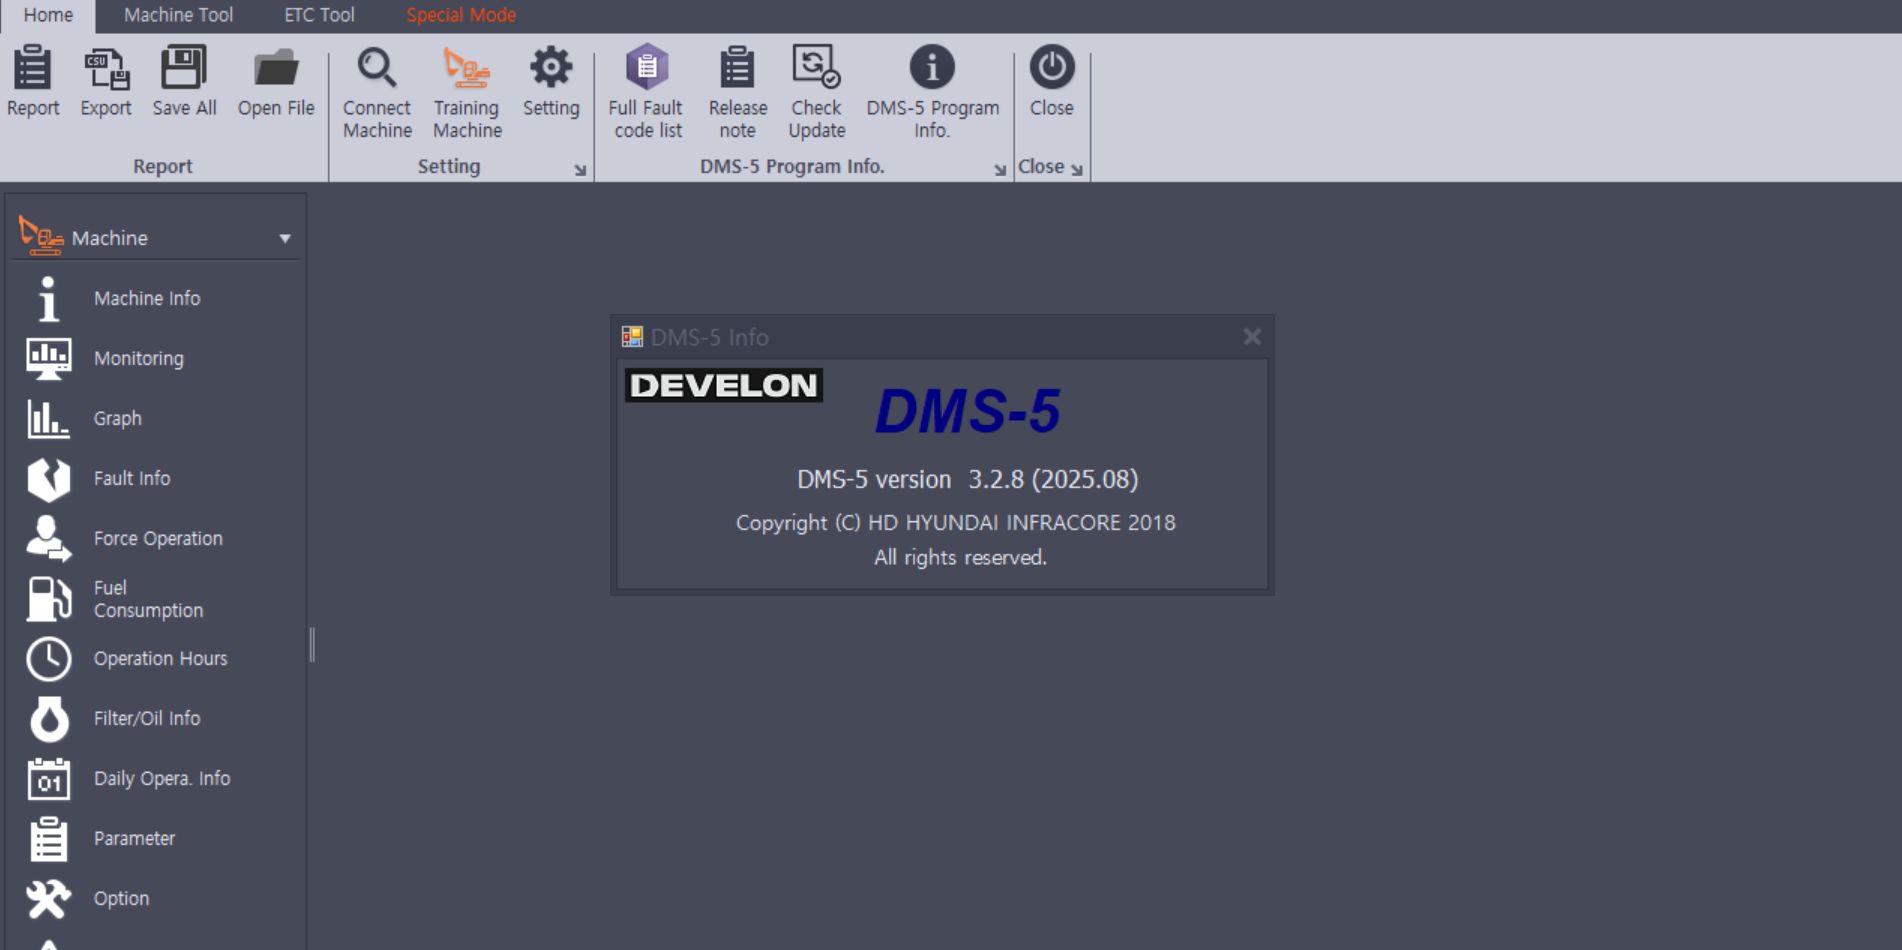Switch to the ETC Tool tab
Viewport: 1902px width, 950px height.
319,15
